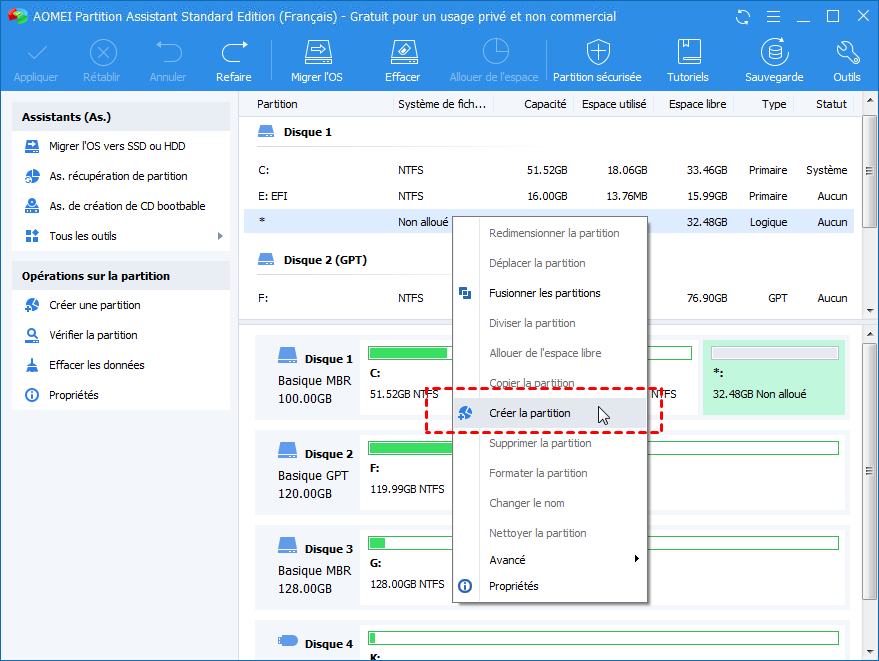Image resolution: width=879 pixels, height=661 pixels.
Task: Select the C: 51.52GB block in disk map
Action: pos(406,377)
